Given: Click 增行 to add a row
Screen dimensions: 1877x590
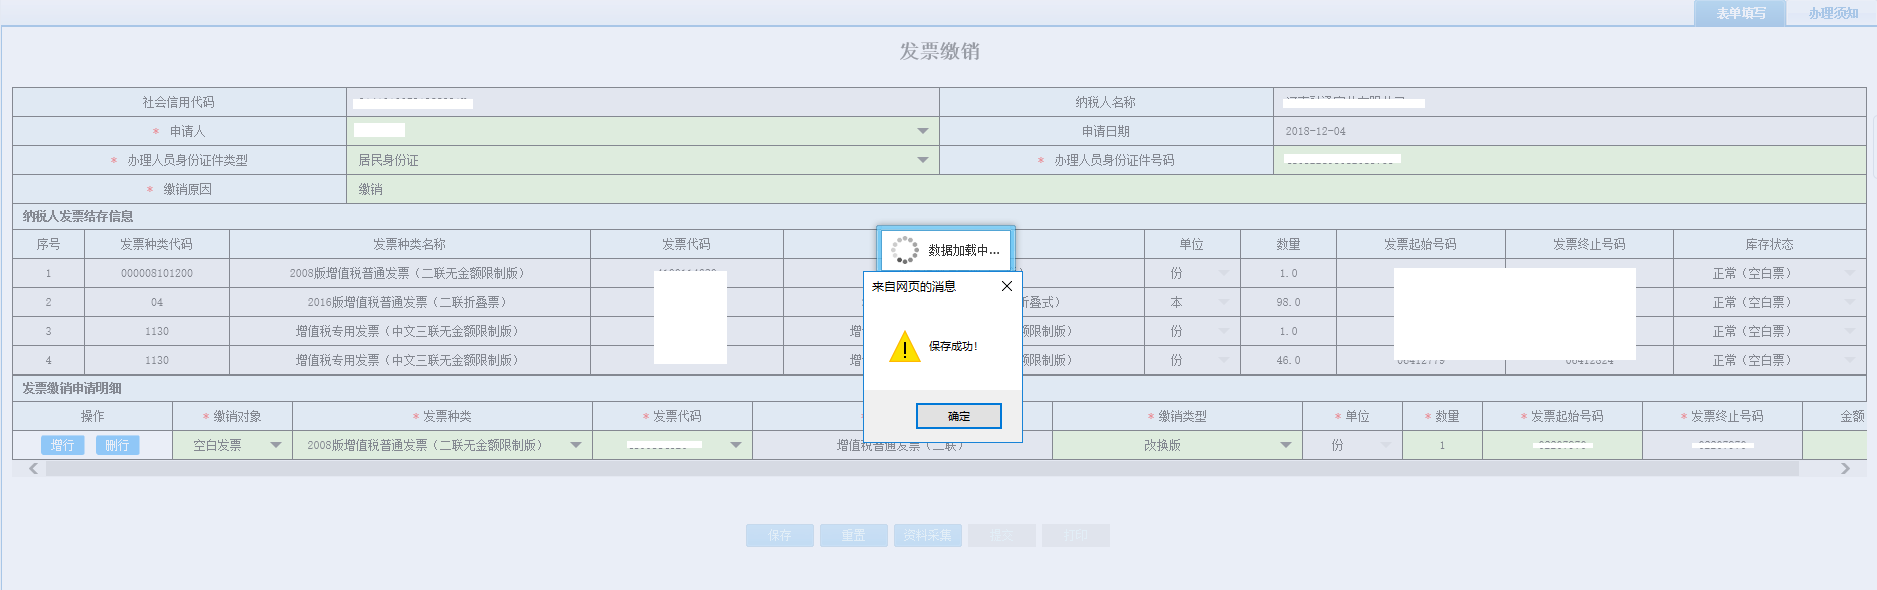Looking at the screenshot, I should pyautogui.click(x=62, y=445).
